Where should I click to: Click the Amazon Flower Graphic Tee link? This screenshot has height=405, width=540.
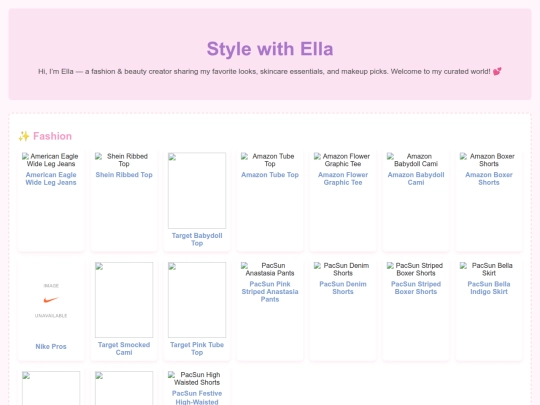pos(343,179)
